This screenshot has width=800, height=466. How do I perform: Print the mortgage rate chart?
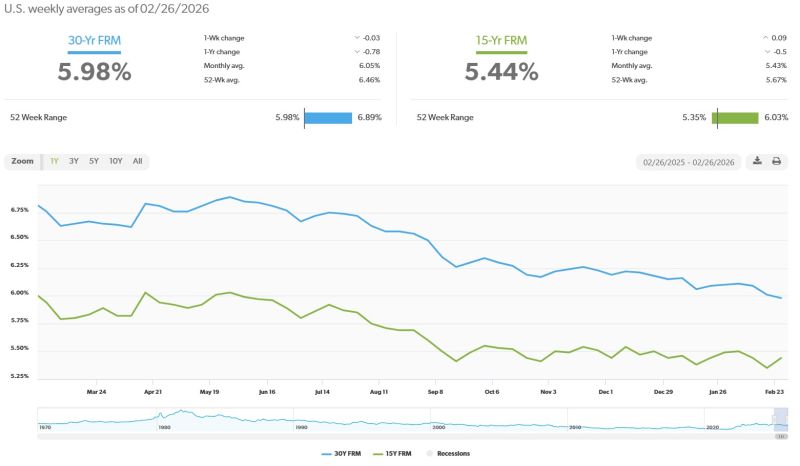(x=776, y=161)
